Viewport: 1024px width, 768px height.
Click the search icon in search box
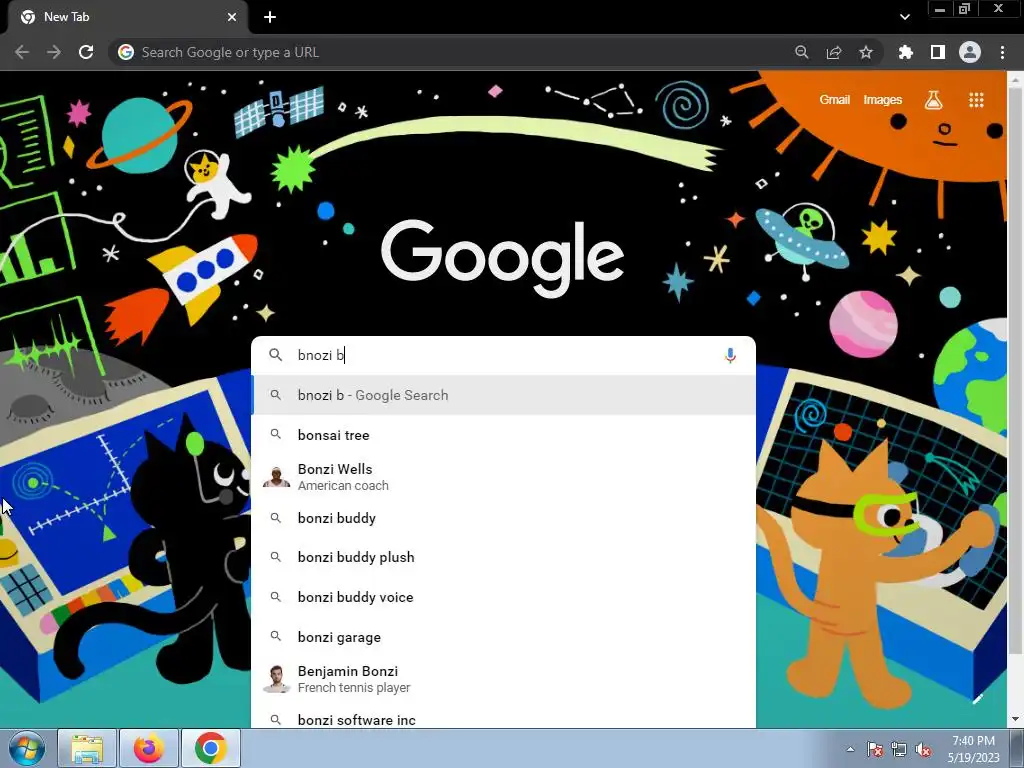pos(276,355)
